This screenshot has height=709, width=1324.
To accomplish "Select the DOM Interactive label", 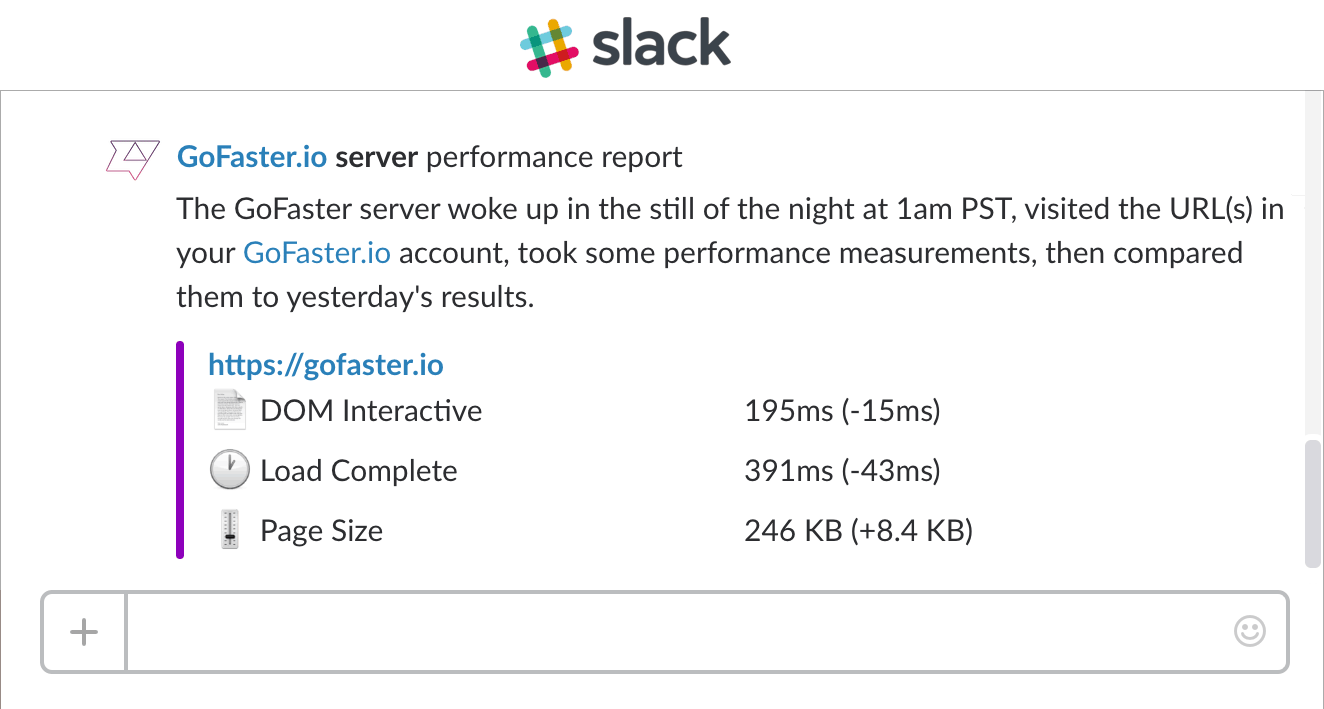I will (x=371, y=411).
